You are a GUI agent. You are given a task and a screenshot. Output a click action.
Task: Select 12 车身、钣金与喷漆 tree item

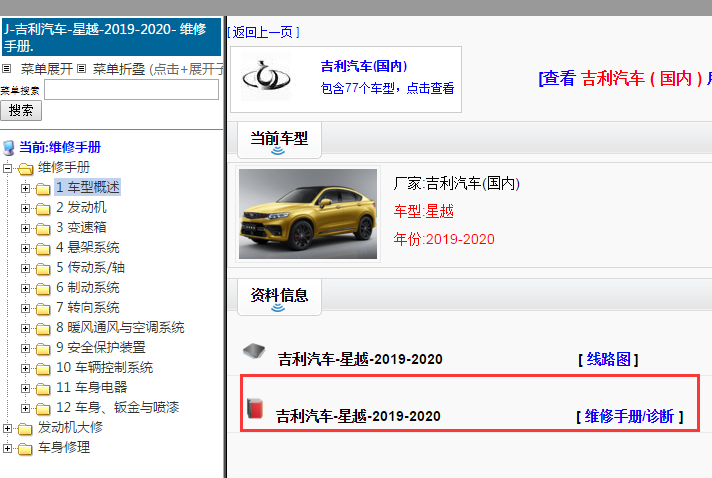click(118, 407)
